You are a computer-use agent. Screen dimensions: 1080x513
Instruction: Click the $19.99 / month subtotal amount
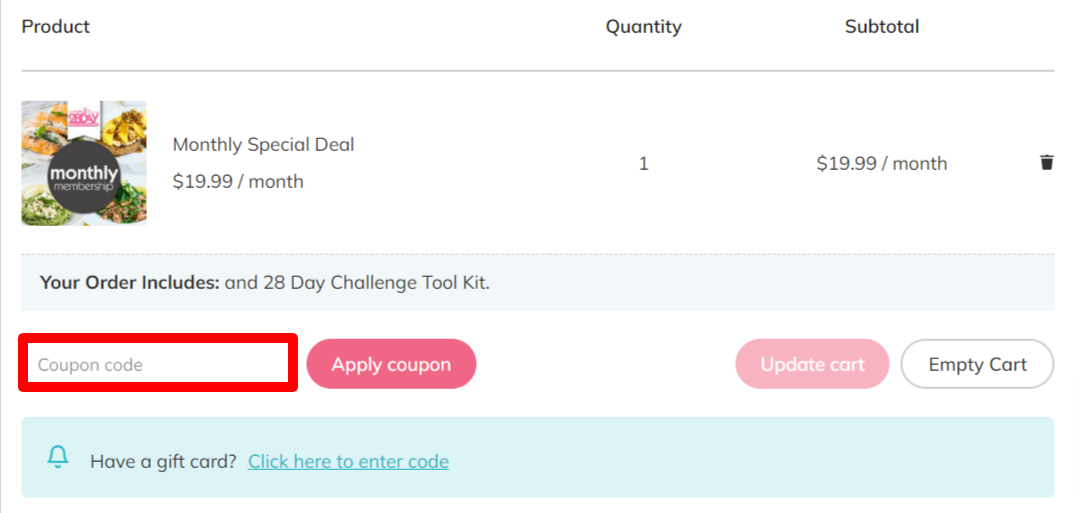pos(882,163)
